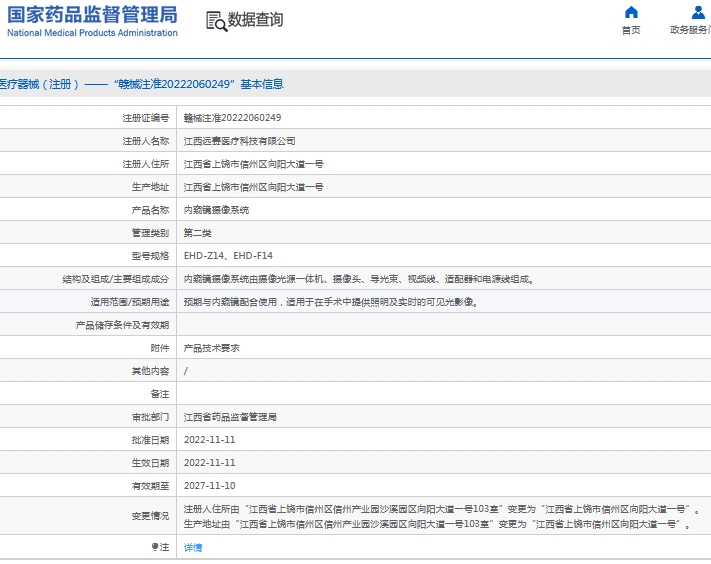Select registration number 赣械注准20222060249 value
This screenshot has height=564, width=711.
(x=233, y=118)
